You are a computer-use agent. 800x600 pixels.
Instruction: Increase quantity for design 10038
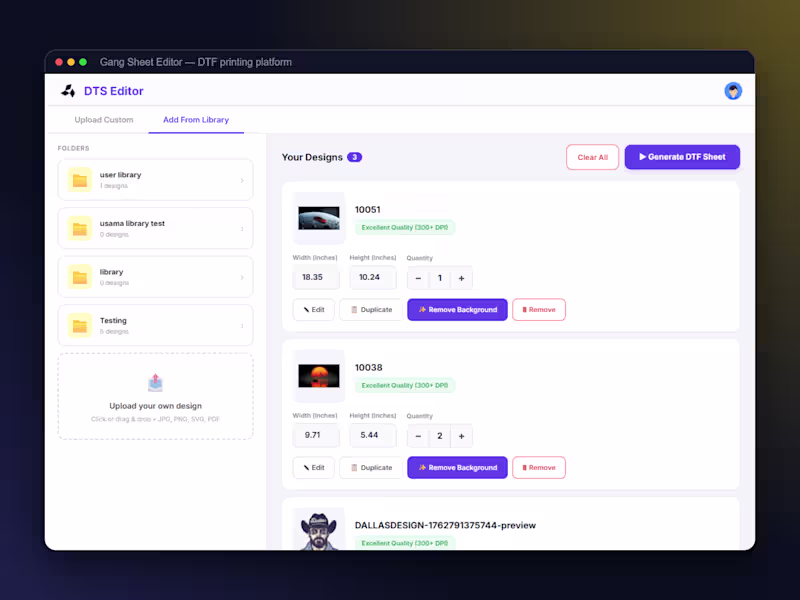(461, 436)
